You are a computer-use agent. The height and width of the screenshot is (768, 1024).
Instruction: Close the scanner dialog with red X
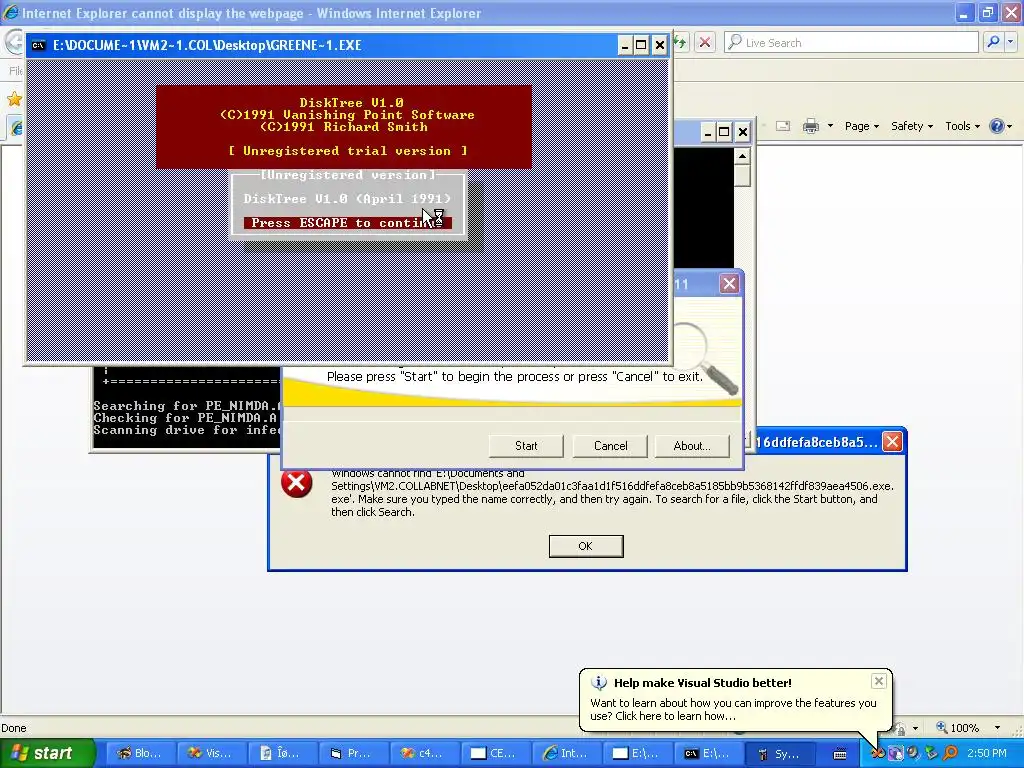pos(729,284)
